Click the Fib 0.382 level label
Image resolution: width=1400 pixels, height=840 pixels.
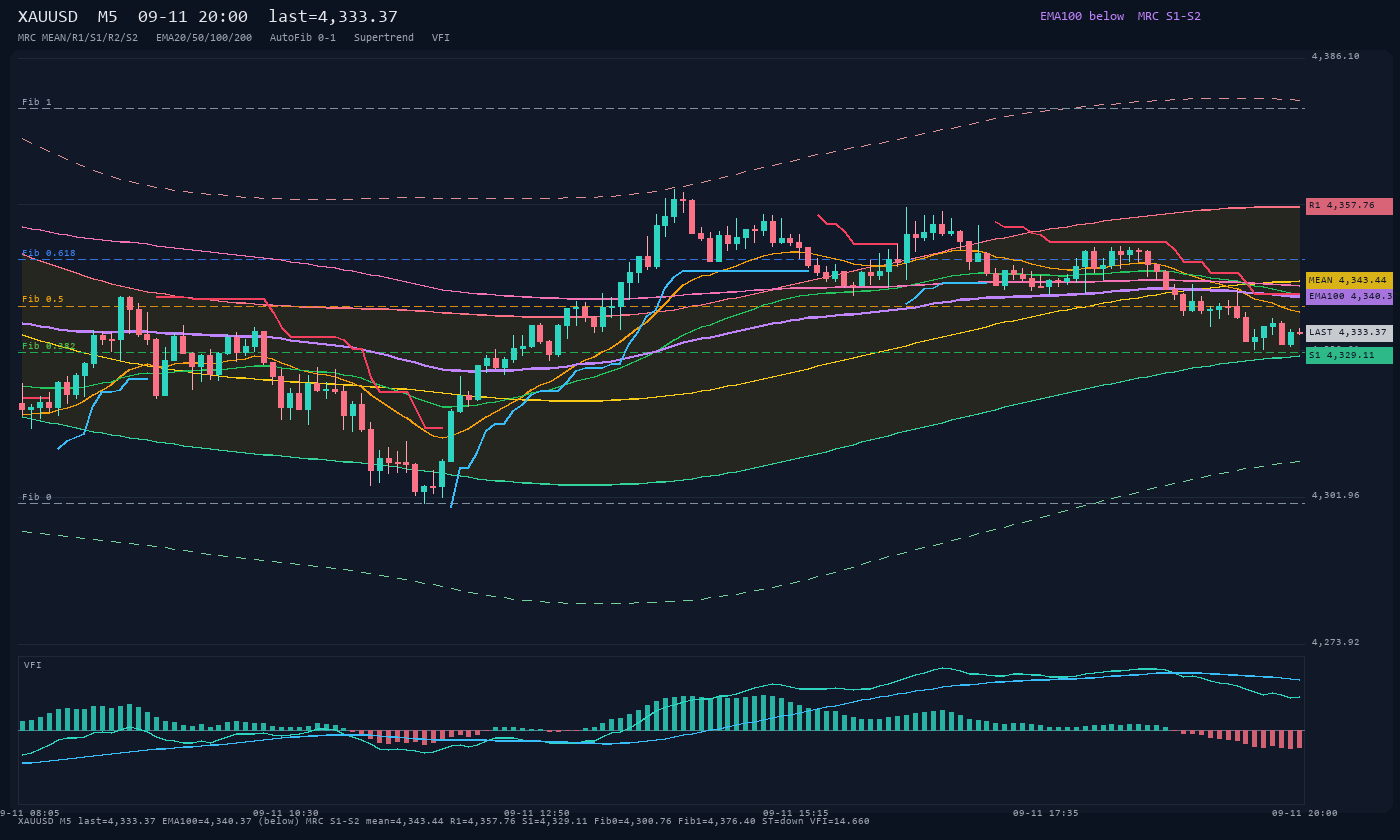click(x=49, y=346)
